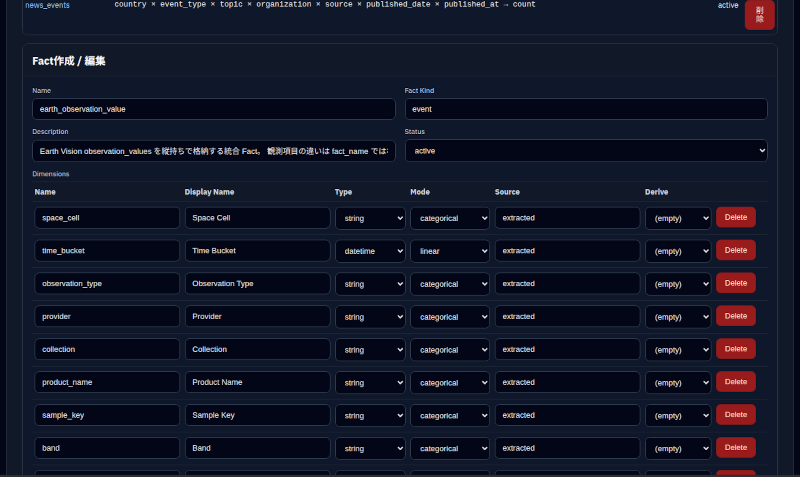
Task: Open the news_events fact link
Action: coord(47,5)
